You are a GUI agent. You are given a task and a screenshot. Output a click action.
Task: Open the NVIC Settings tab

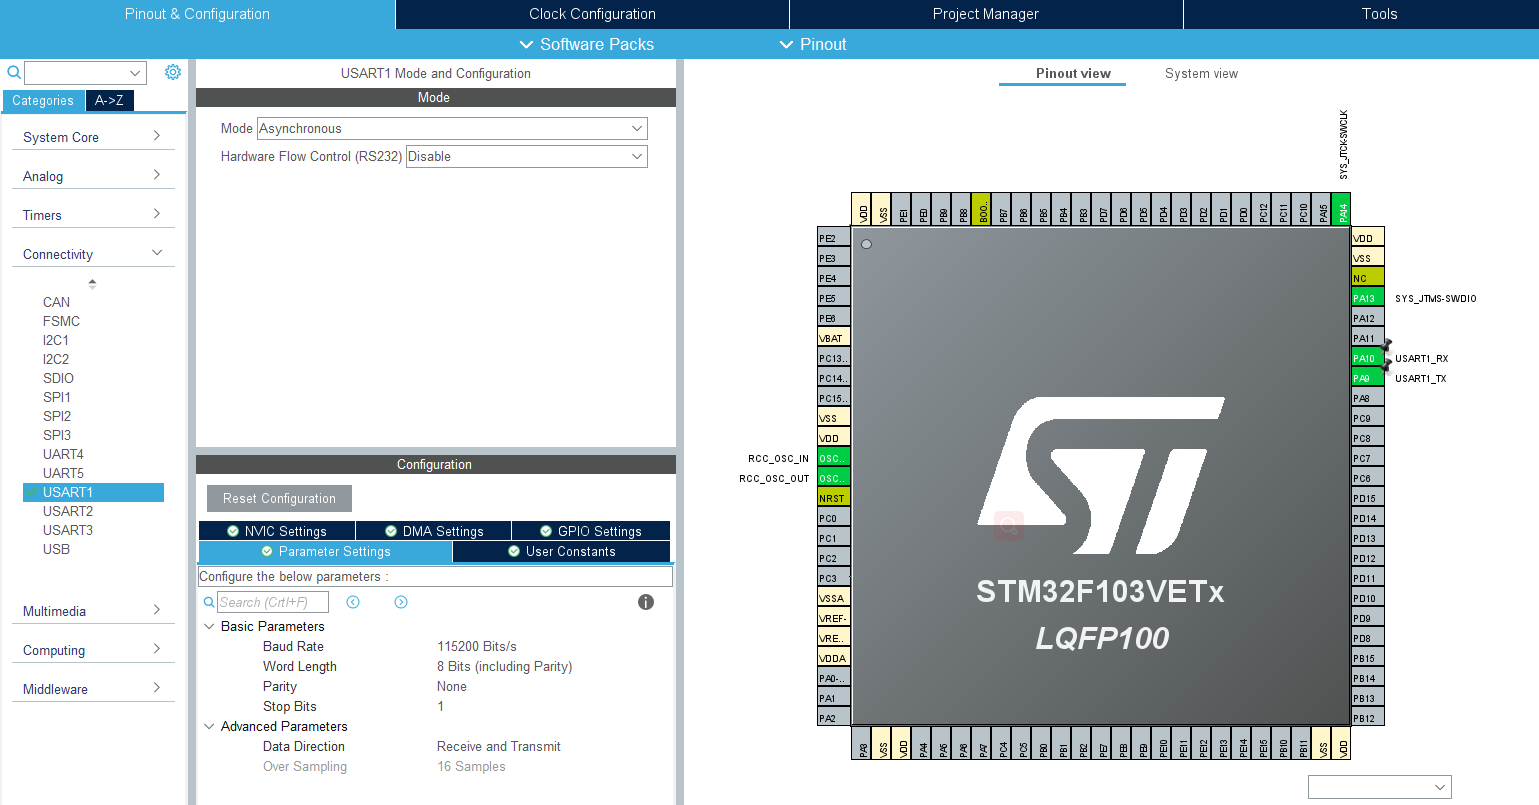coord(276,531)
